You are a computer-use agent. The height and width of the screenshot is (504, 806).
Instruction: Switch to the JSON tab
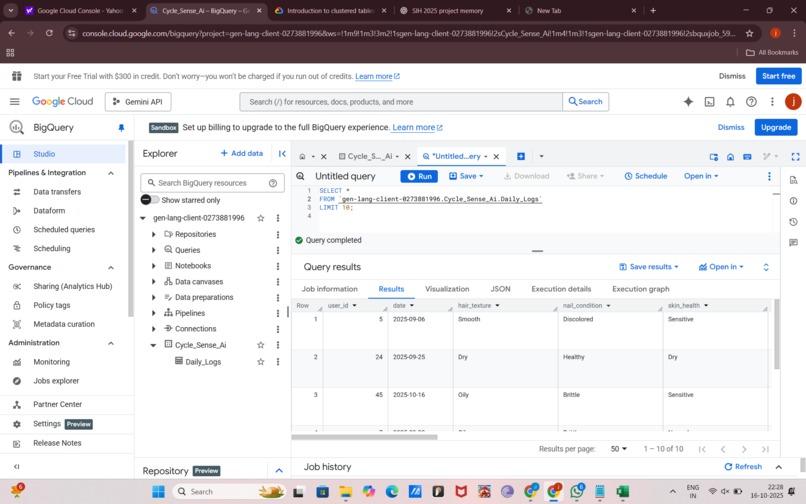[x=500, y=289]
